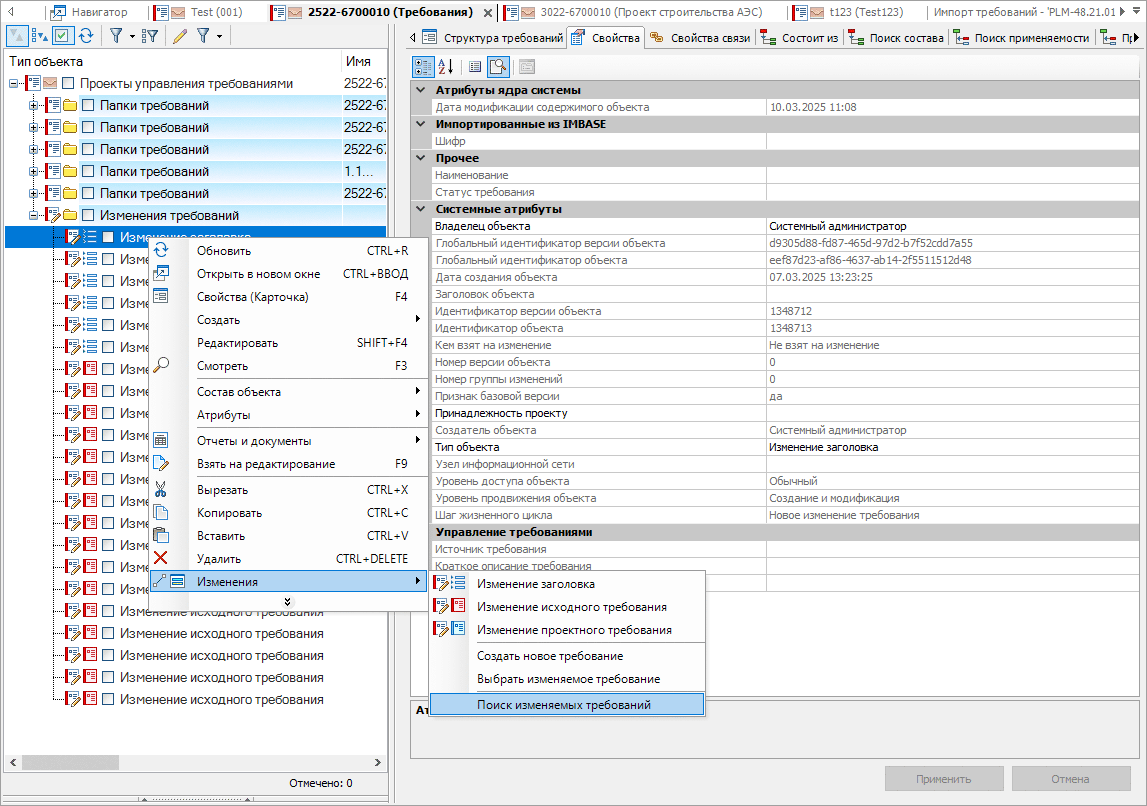Click the pencil edit icon in the tree toolbar
The height and width of the screenshot is (806, 1147).
180,36
